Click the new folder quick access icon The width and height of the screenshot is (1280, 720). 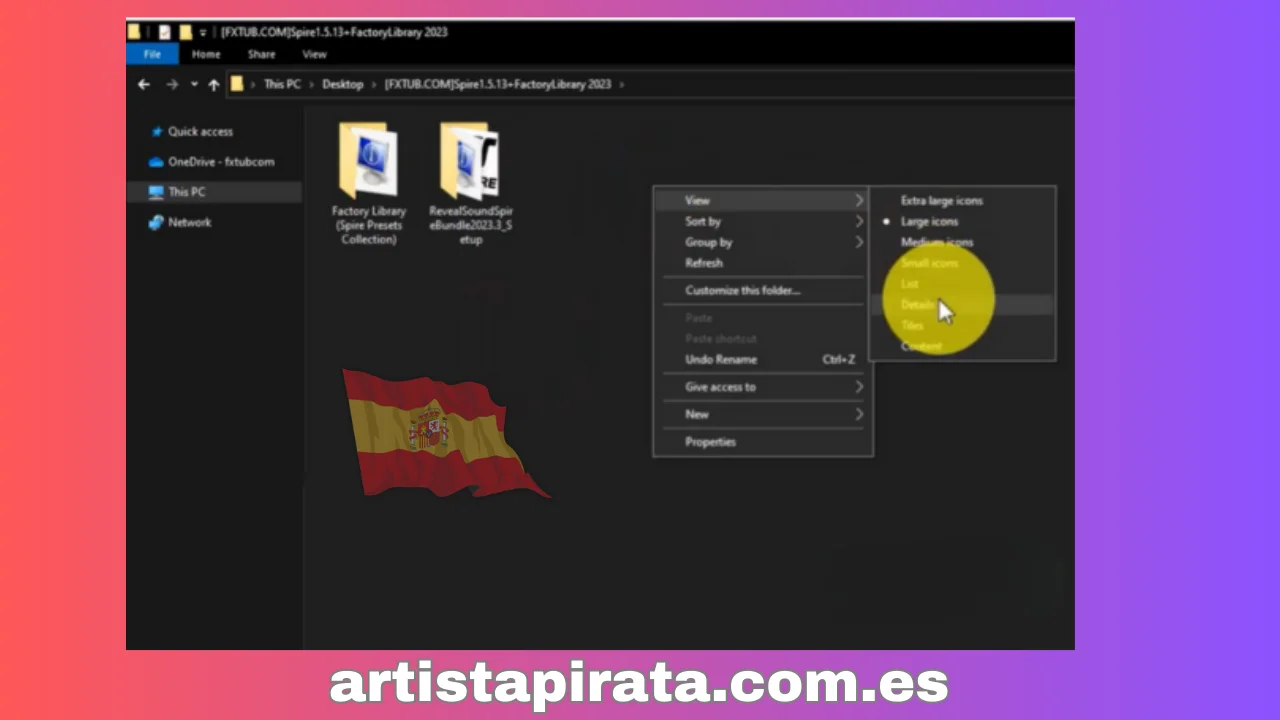pyautogui.click(x=186, y=32)
